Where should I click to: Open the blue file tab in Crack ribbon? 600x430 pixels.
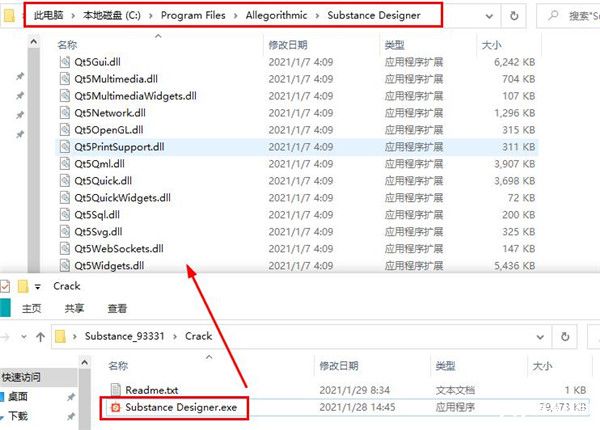coord(5,308)
